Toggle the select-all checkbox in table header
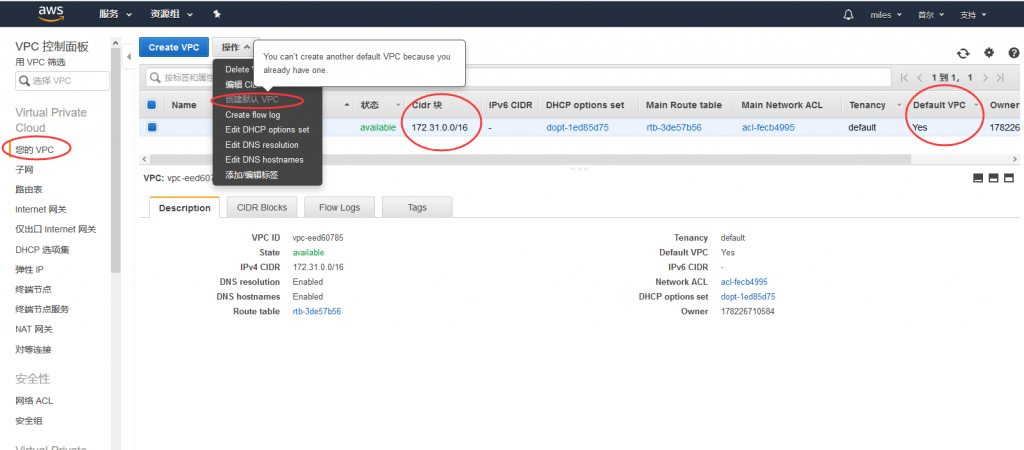The image size is (1024, 450). 152,105
